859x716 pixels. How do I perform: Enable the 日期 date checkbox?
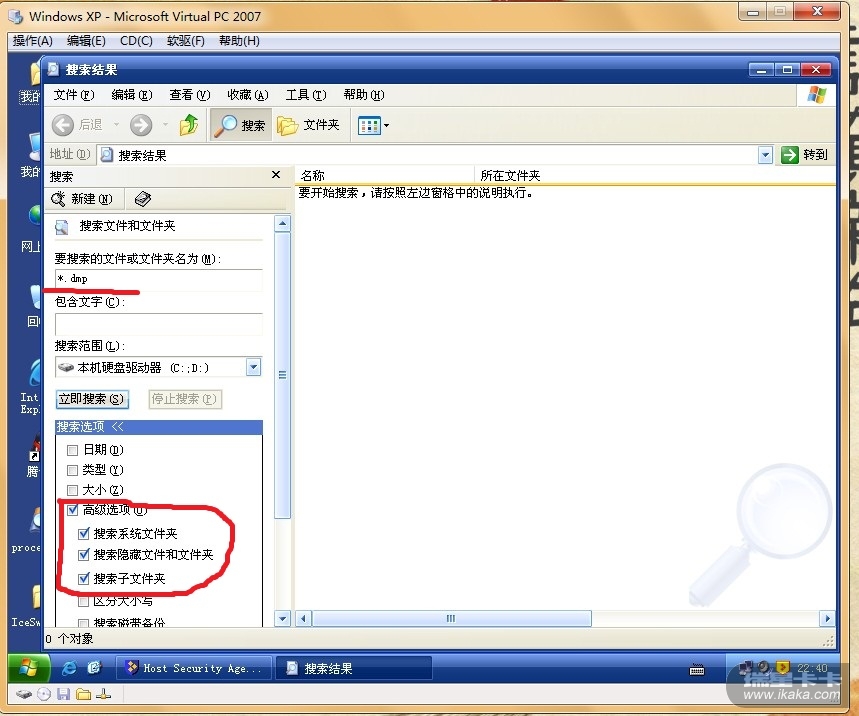coord(72,450)
